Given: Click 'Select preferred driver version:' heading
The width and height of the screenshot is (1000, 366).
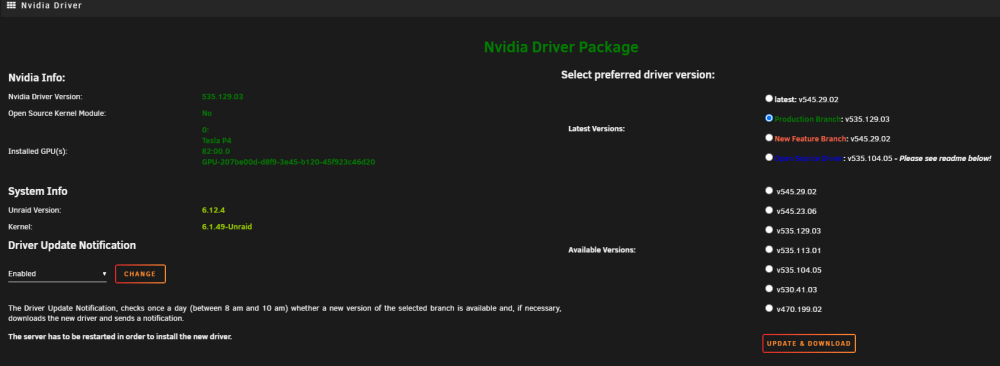Looking at the screenshot, I should point(638,75).
